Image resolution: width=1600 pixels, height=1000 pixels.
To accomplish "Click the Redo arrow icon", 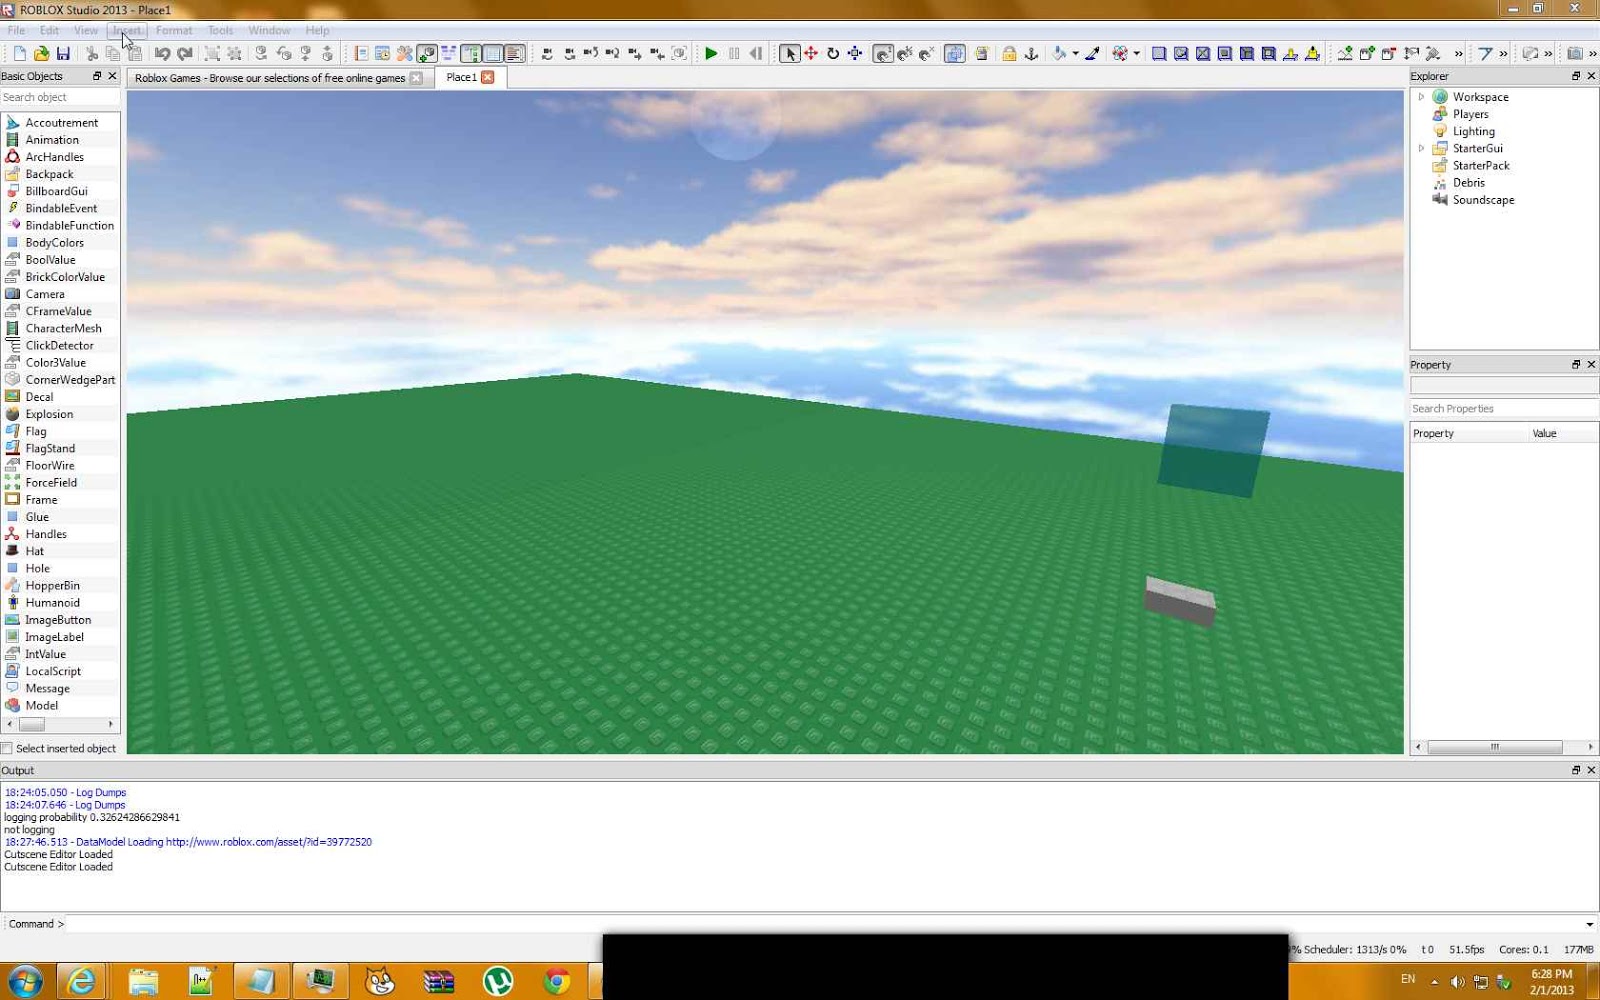I will (x=184, y=54).
